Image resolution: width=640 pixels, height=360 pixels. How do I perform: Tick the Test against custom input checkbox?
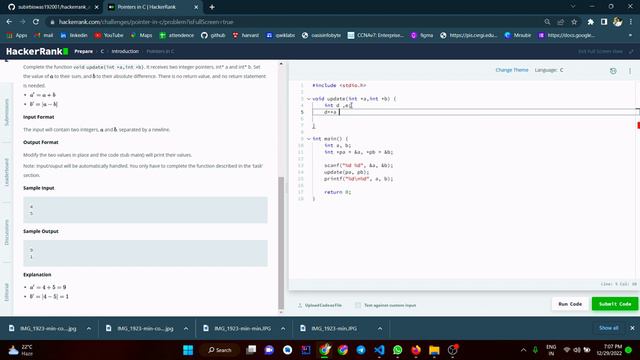(x=358, y=305)
